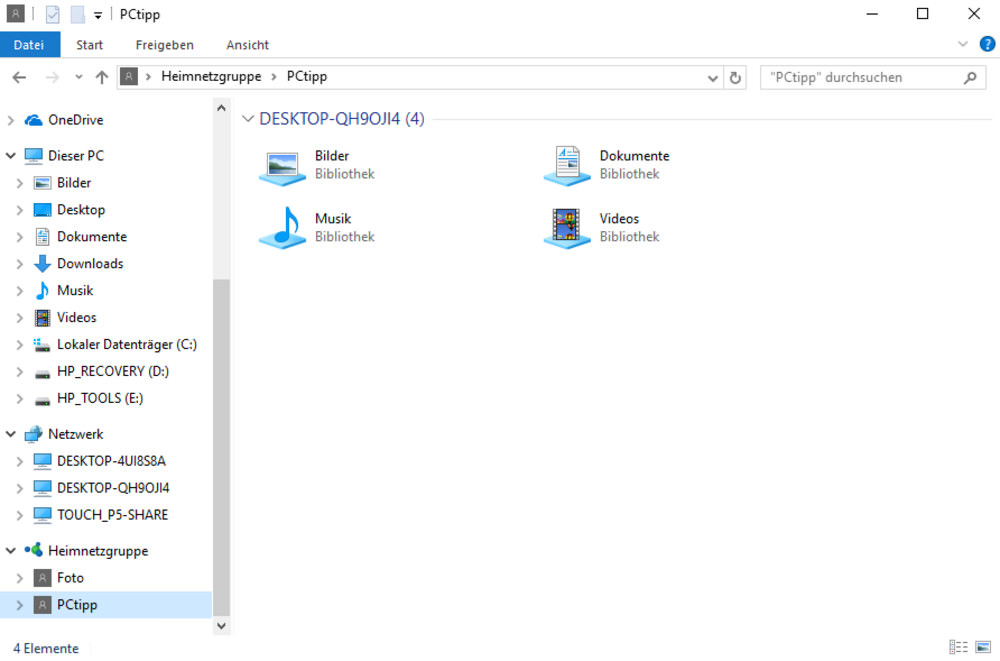
Task: Open the Dokumente library icon
Action: point(567,166)
